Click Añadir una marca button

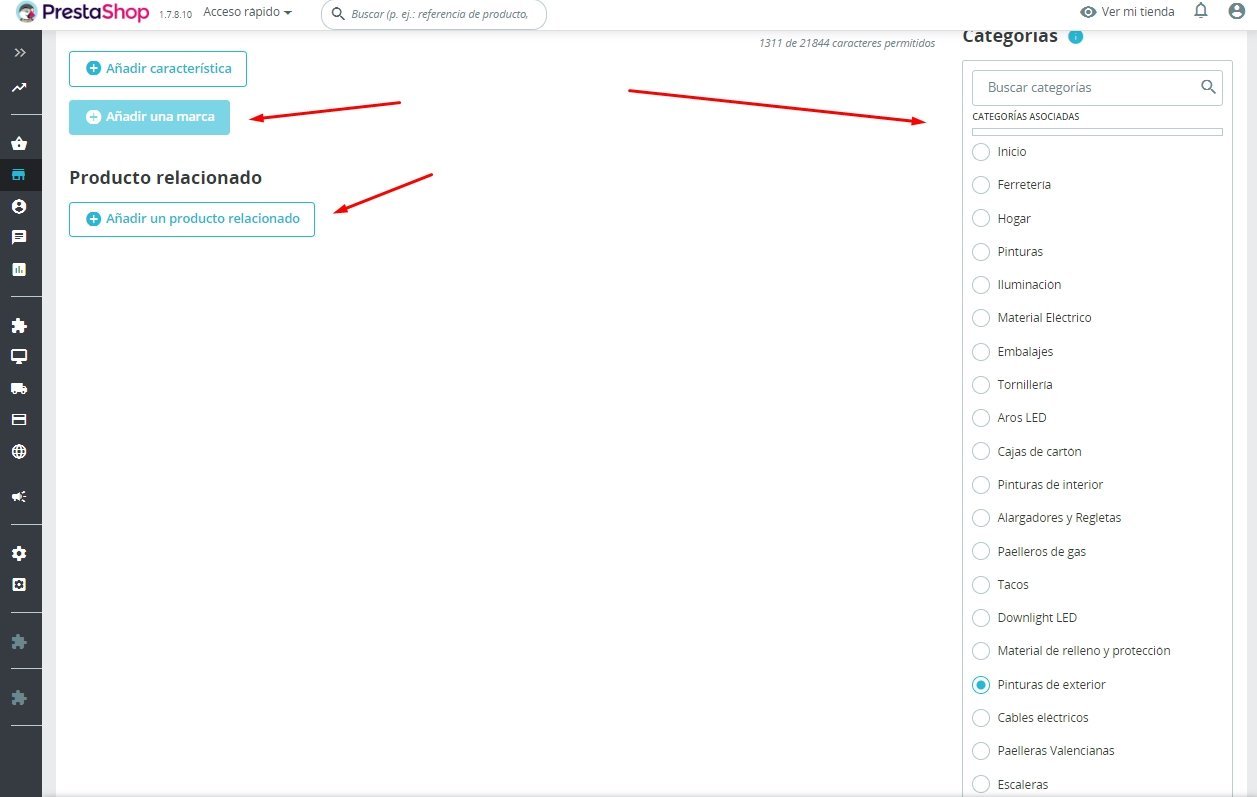[x=149, y=117]
